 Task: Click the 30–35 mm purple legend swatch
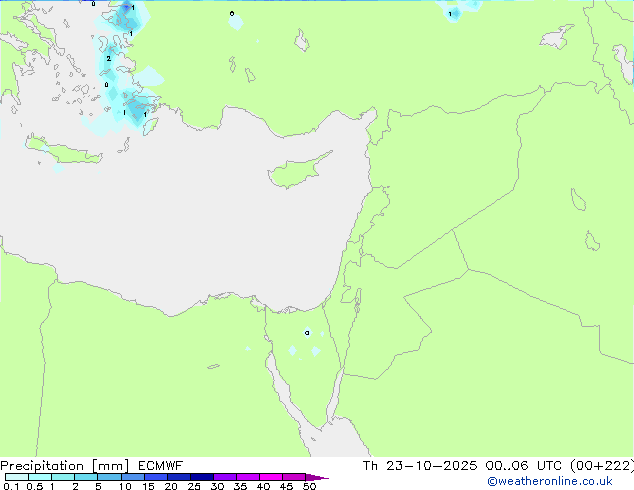[224, 477]
